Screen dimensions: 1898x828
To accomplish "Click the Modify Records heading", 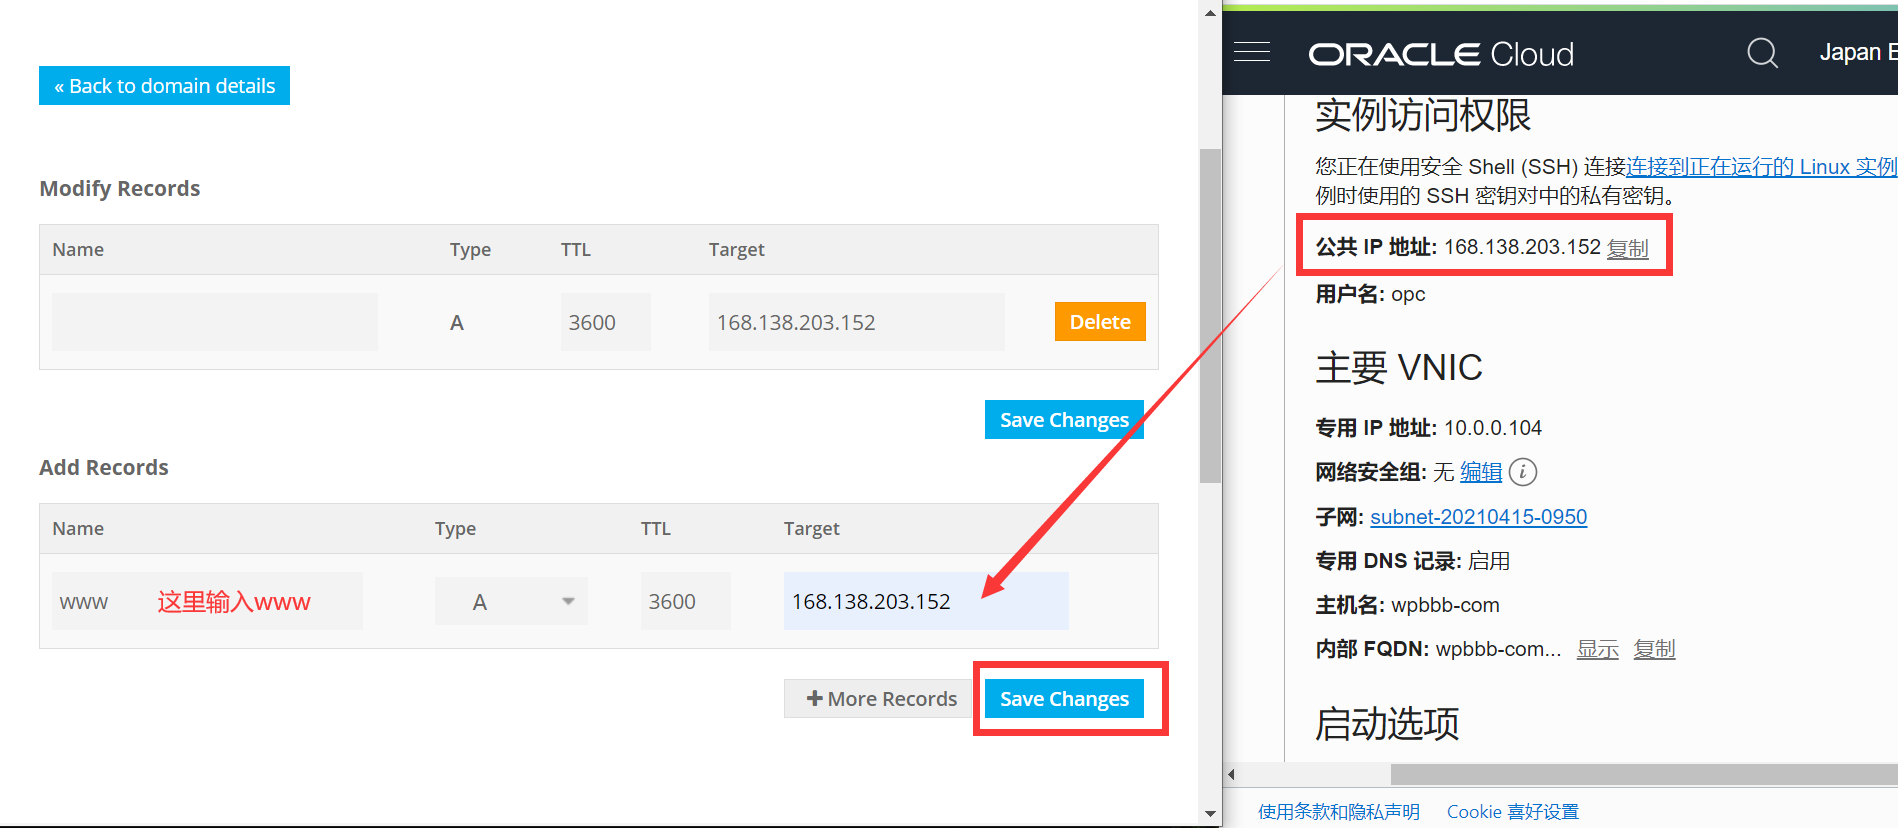I will pyautogui.click(x=120, y=189).
